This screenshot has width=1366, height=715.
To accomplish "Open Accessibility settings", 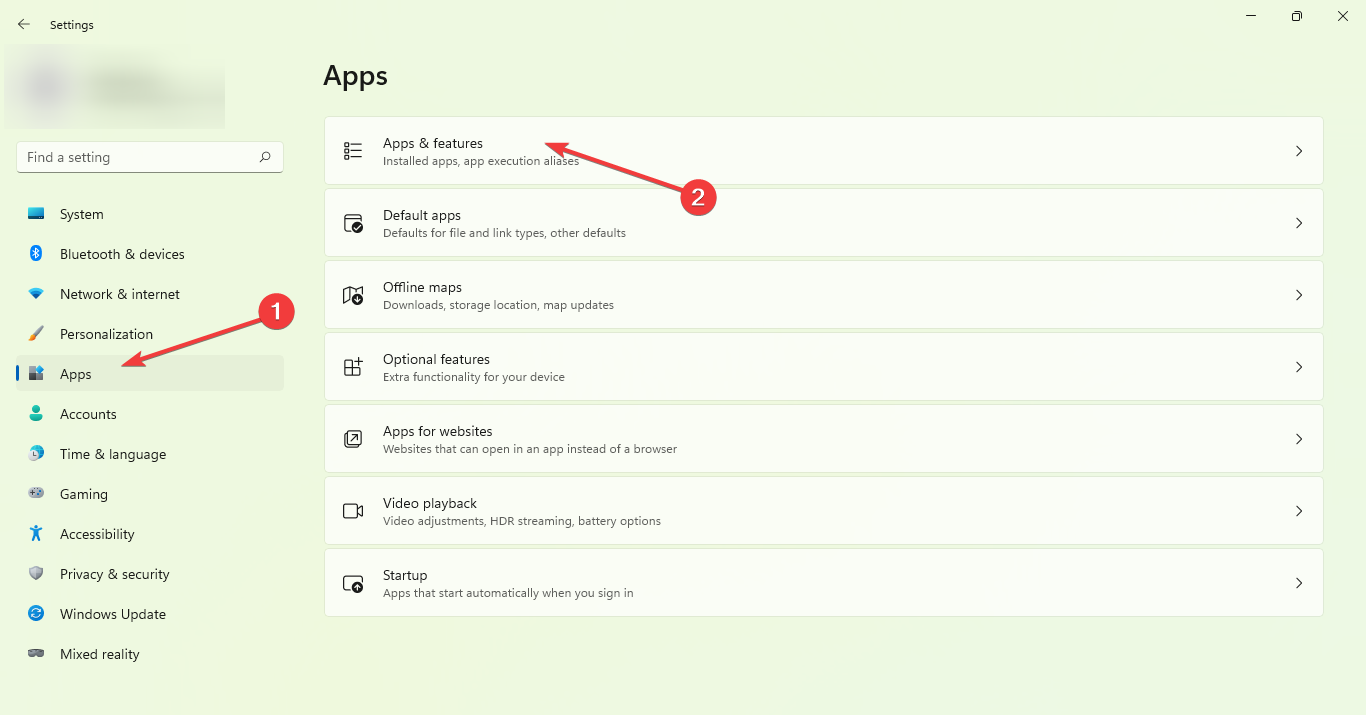I will coord(150,534).
